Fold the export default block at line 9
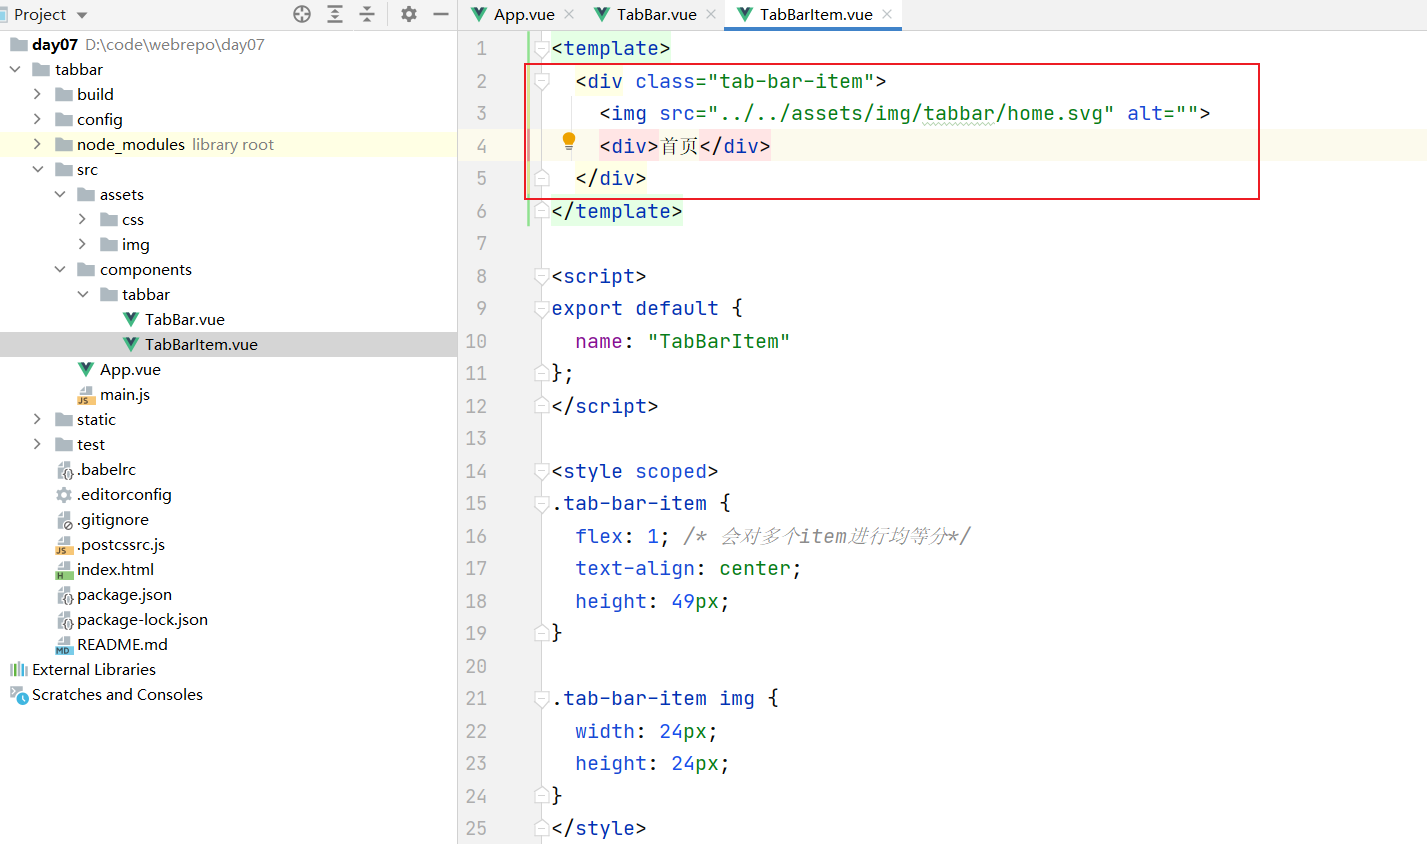1427x844 pixels. coord(541,308)
